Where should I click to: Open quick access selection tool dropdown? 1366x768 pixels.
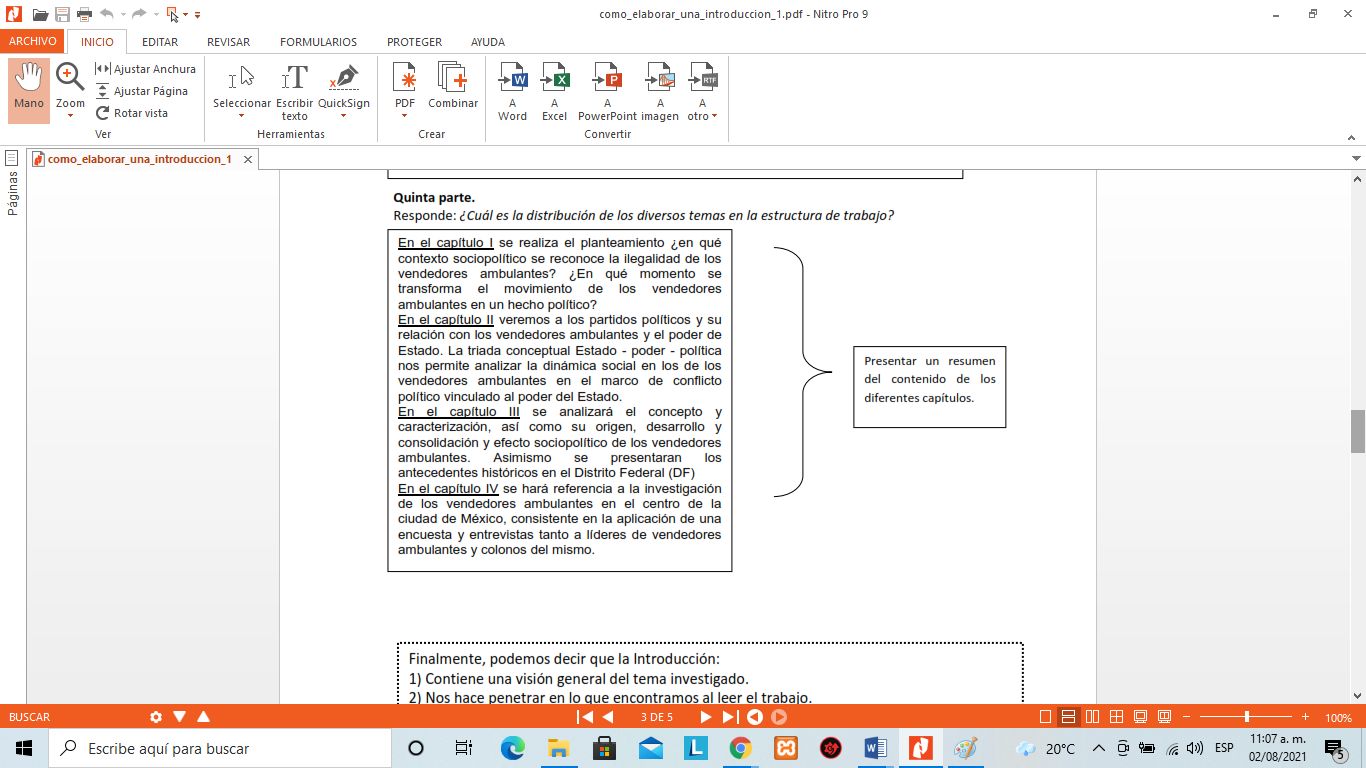coord(185,15)
